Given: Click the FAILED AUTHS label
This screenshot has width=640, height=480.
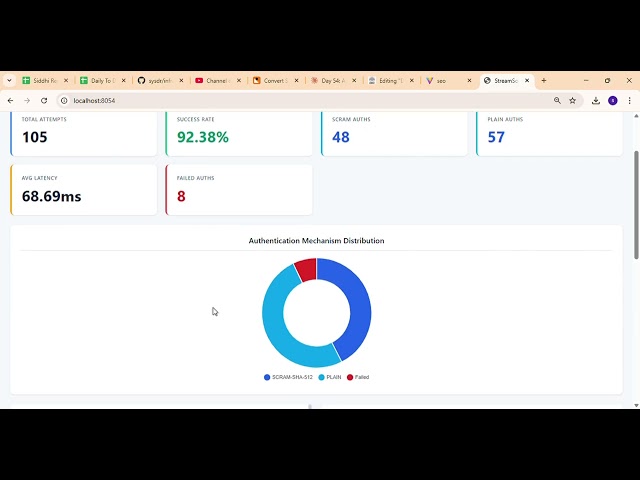Looking at the screenshot, I should pos(196,178).
